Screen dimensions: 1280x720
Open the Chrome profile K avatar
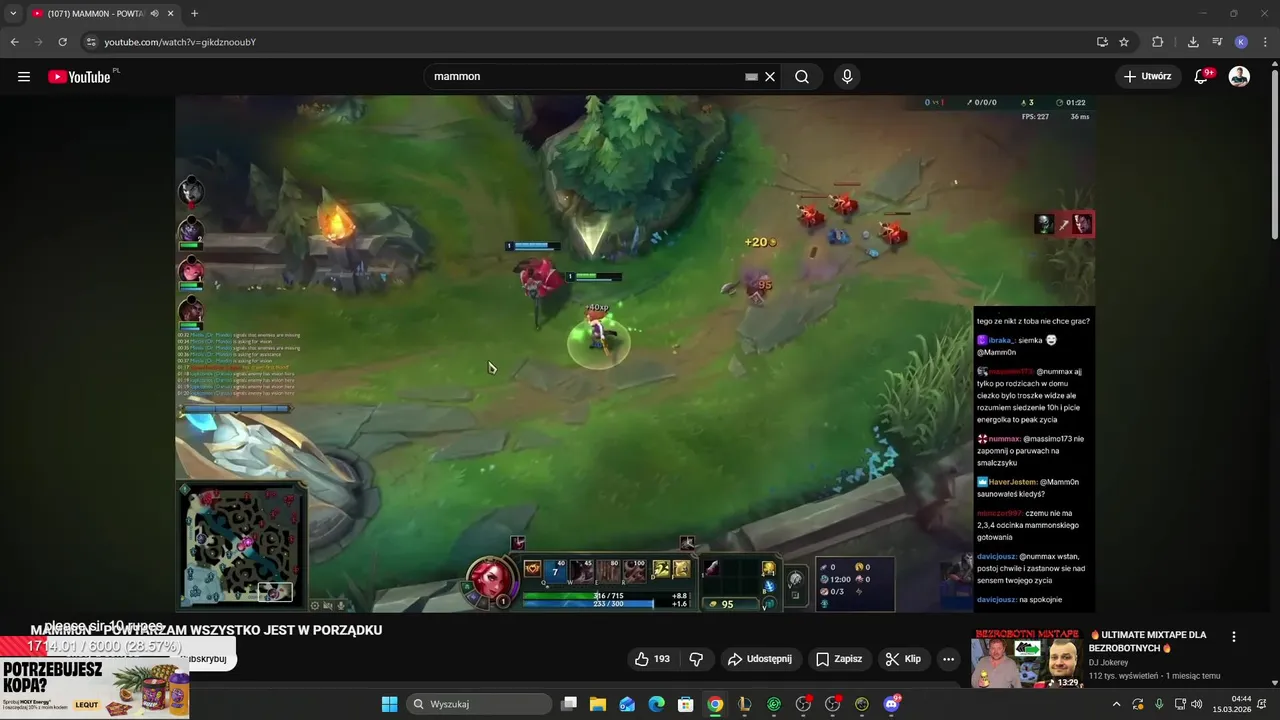(1241, 42)
